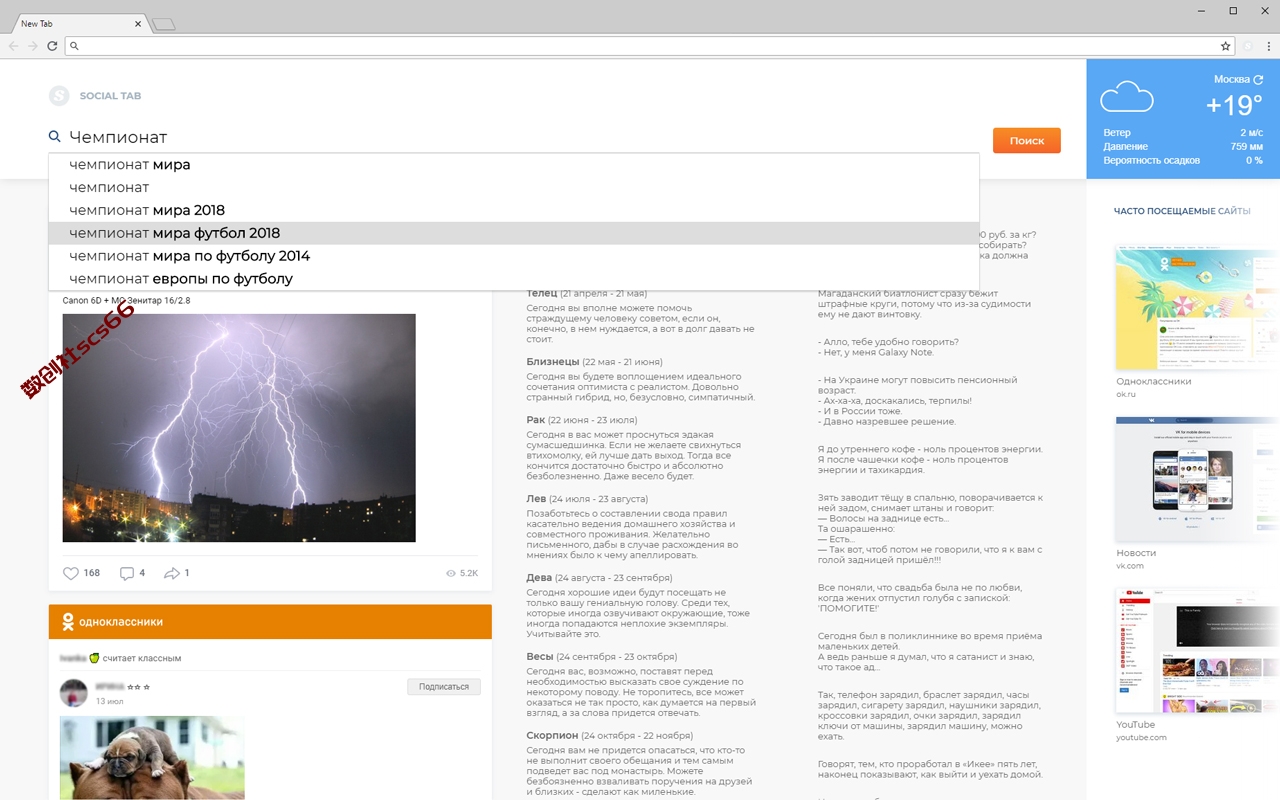Click the Canon 6D caption text
Screen dimensions: 1280x800
(x=126, y=300)
